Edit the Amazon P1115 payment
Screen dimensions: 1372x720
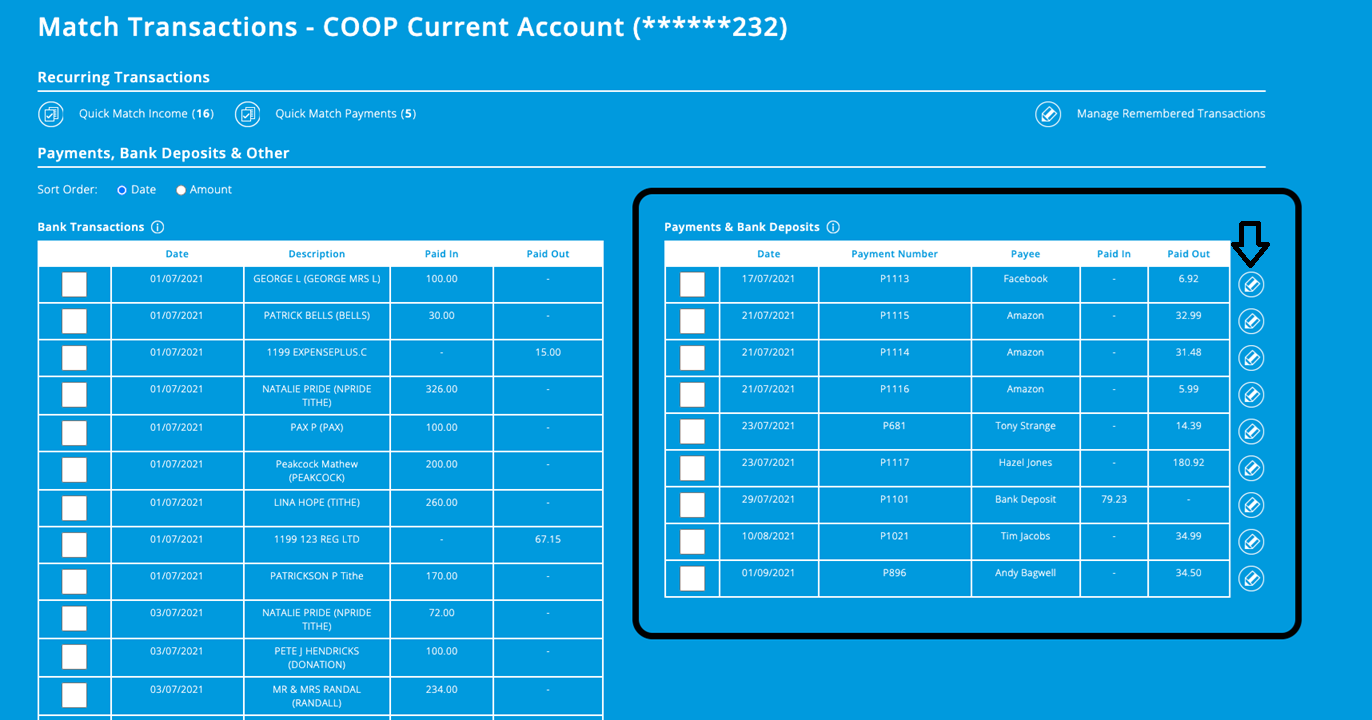1251,321
